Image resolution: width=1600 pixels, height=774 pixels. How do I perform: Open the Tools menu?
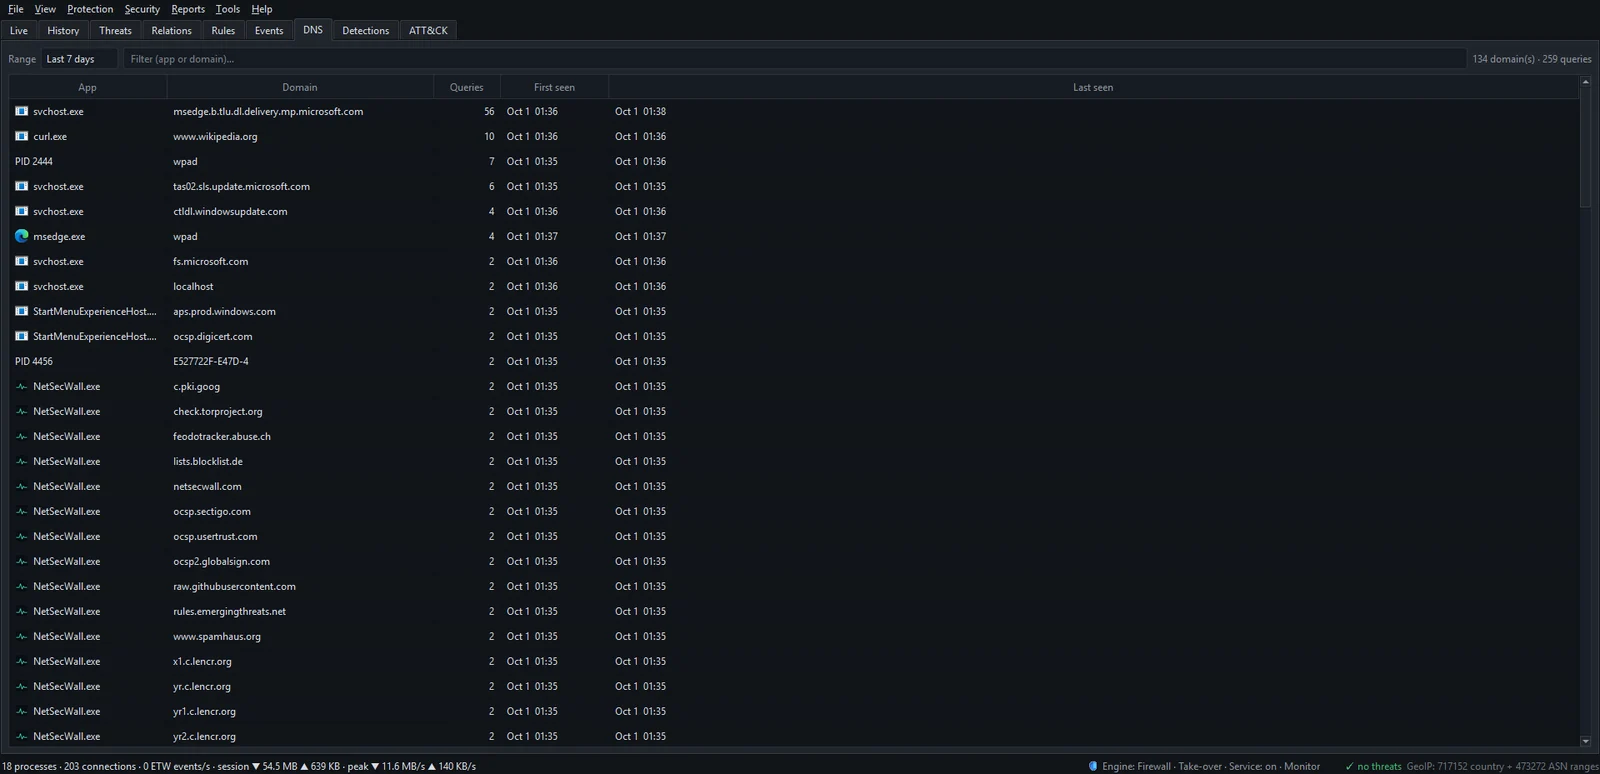(x=228, y=9)
